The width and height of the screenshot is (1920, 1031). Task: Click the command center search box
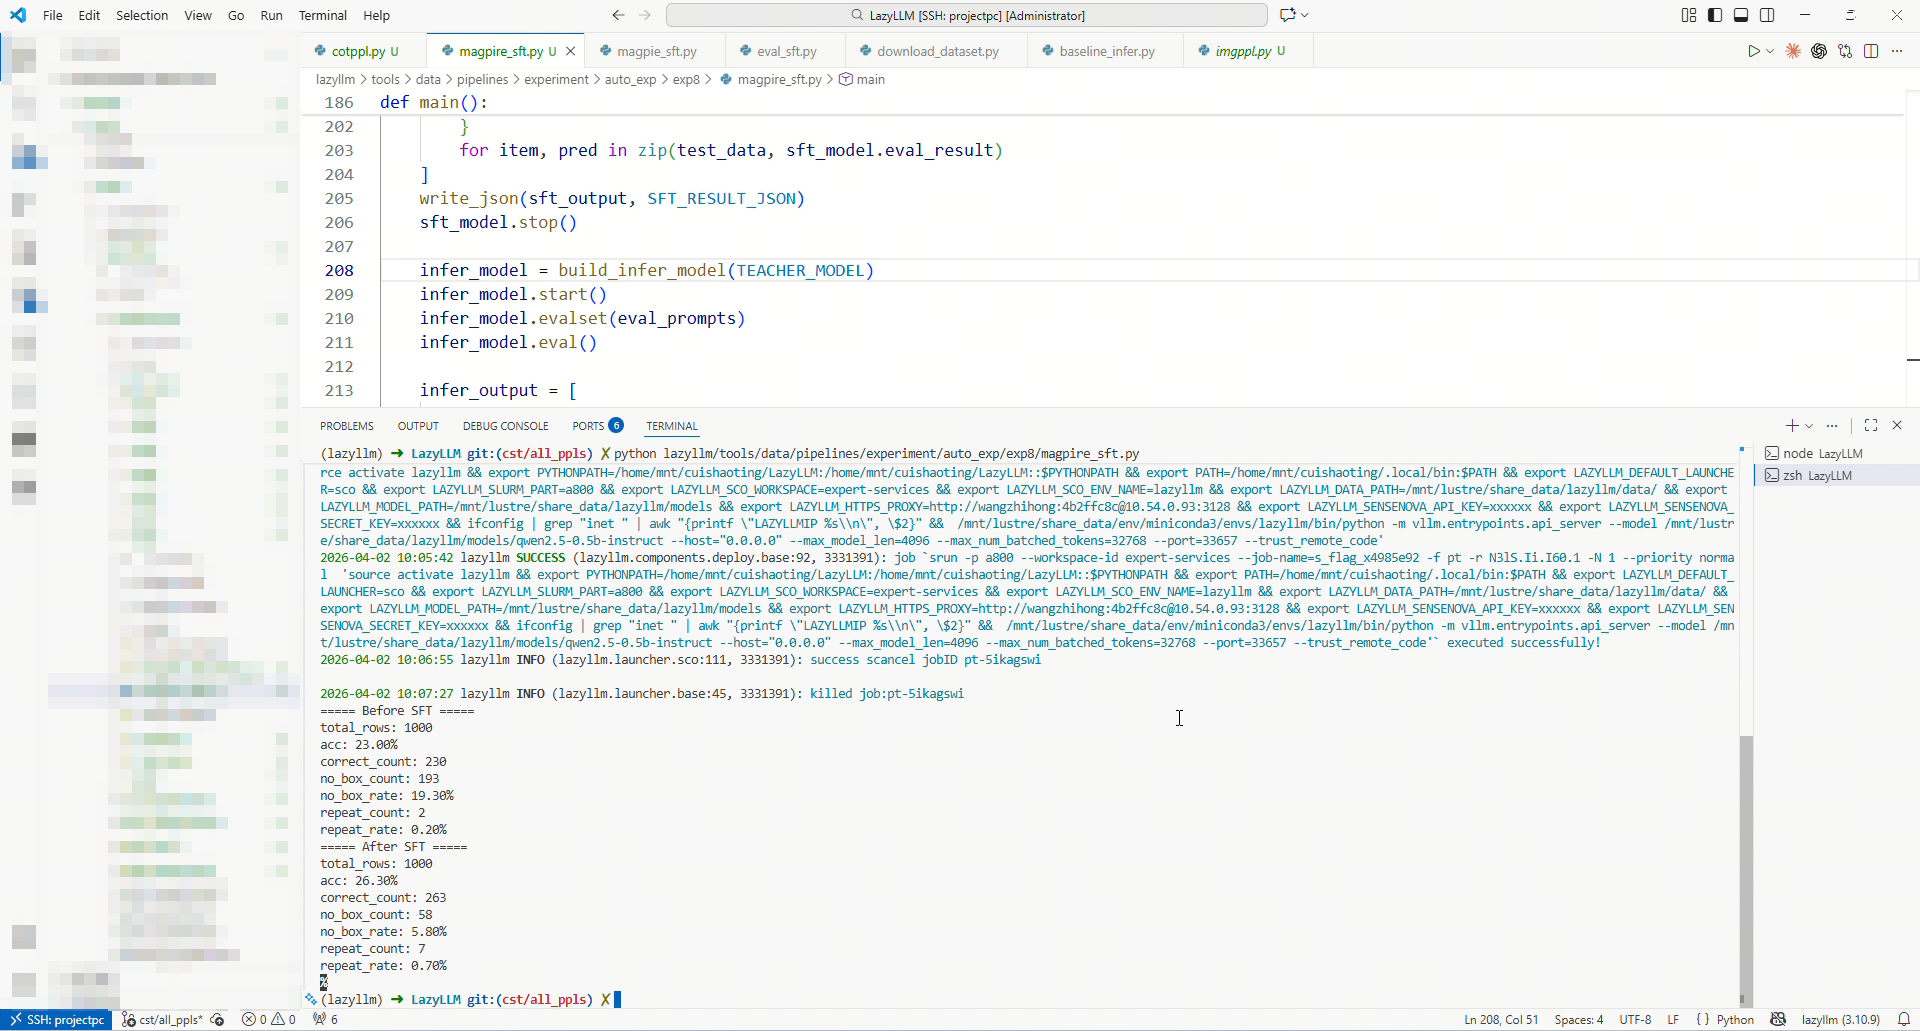click(967, 15)
